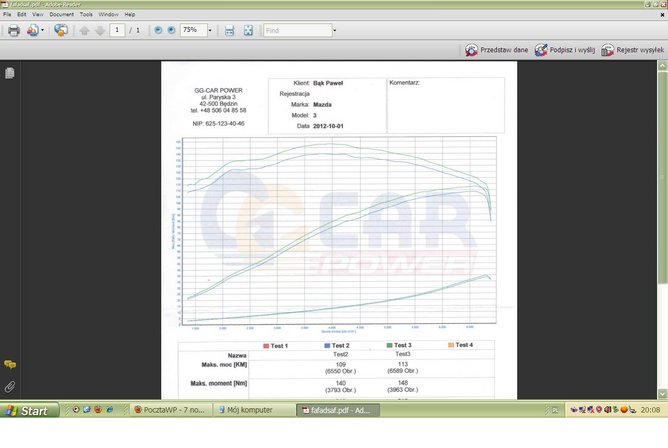Click the Rejestr wysyłek button
This screenshot has width=668, height=448.
[x=633, y=49]
